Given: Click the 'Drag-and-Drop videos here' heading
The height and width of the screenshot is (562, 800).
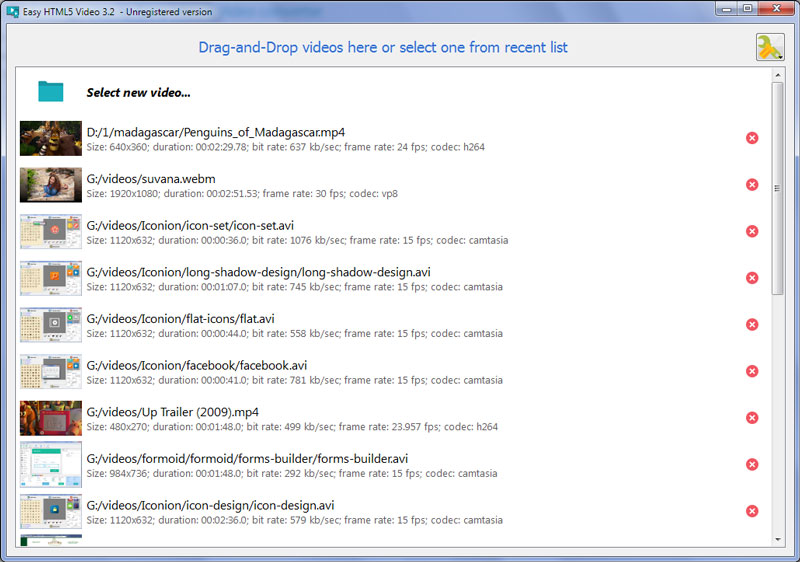Looking at the screenshot, I should 383,47.
